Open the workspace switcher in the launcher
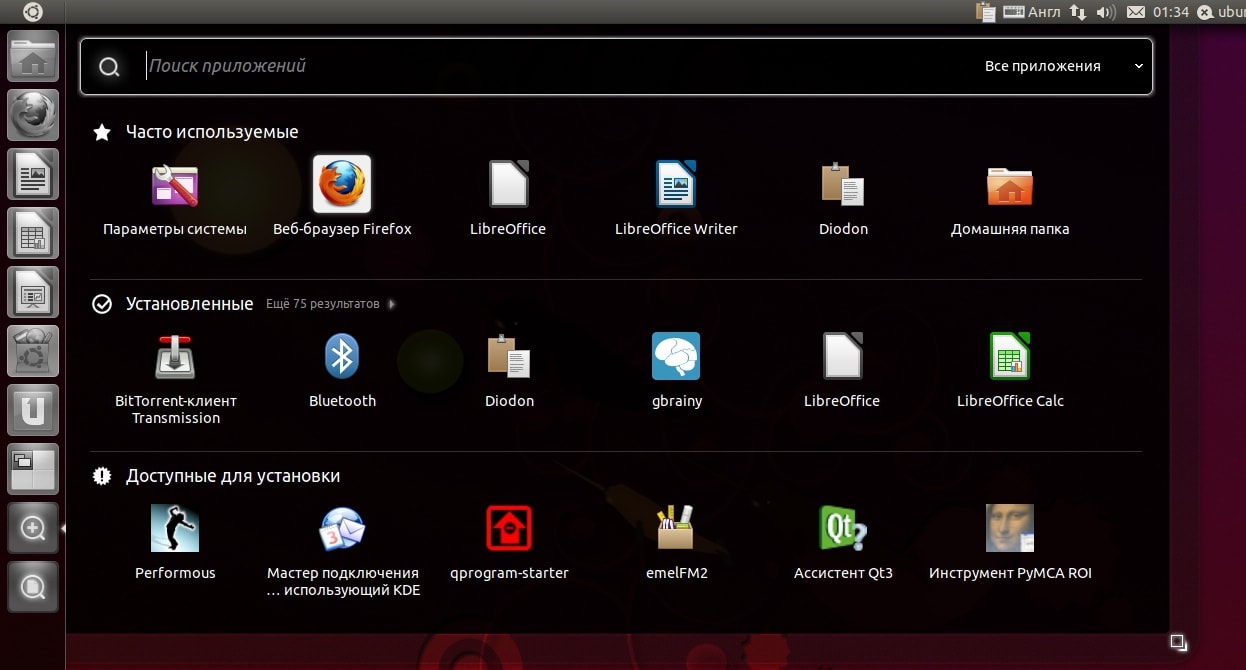 pyautogui.click(x=34, y=469)
